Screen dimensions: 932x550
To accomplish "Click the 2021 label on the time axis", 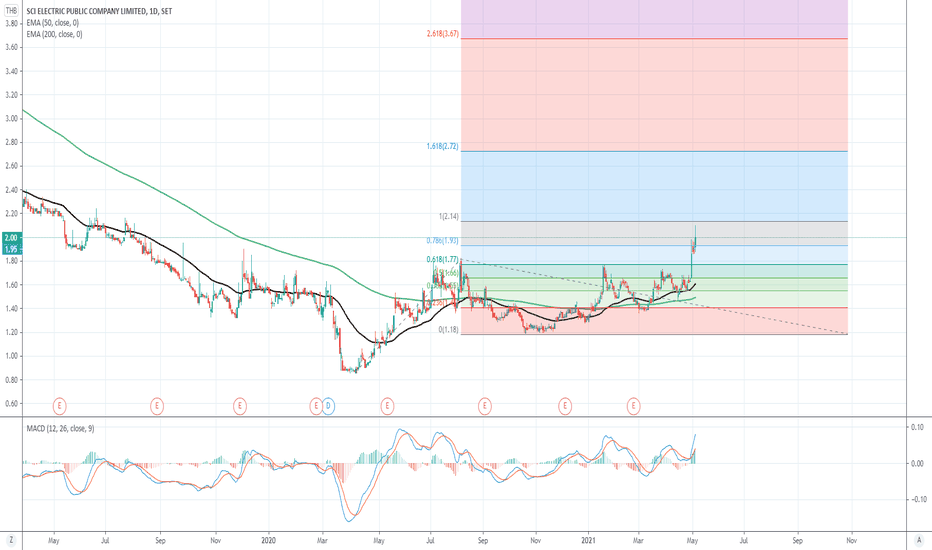I will coord(588,540).
